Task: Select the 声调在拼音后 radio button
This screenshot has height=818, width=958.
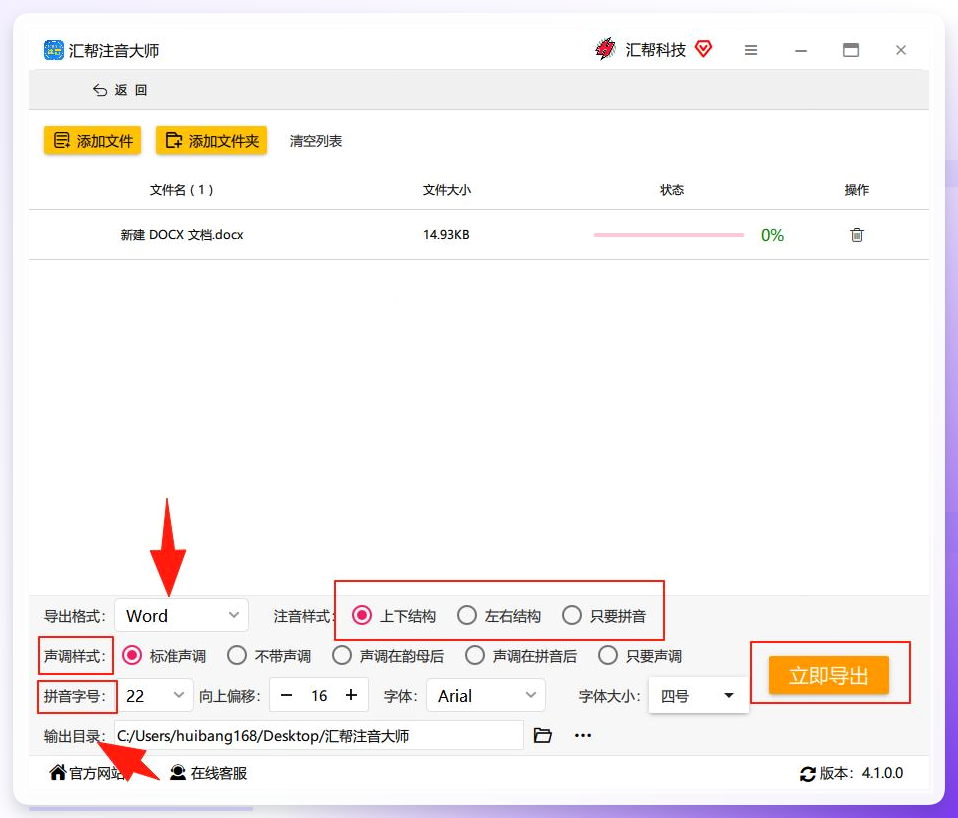Action: point(475,655)
